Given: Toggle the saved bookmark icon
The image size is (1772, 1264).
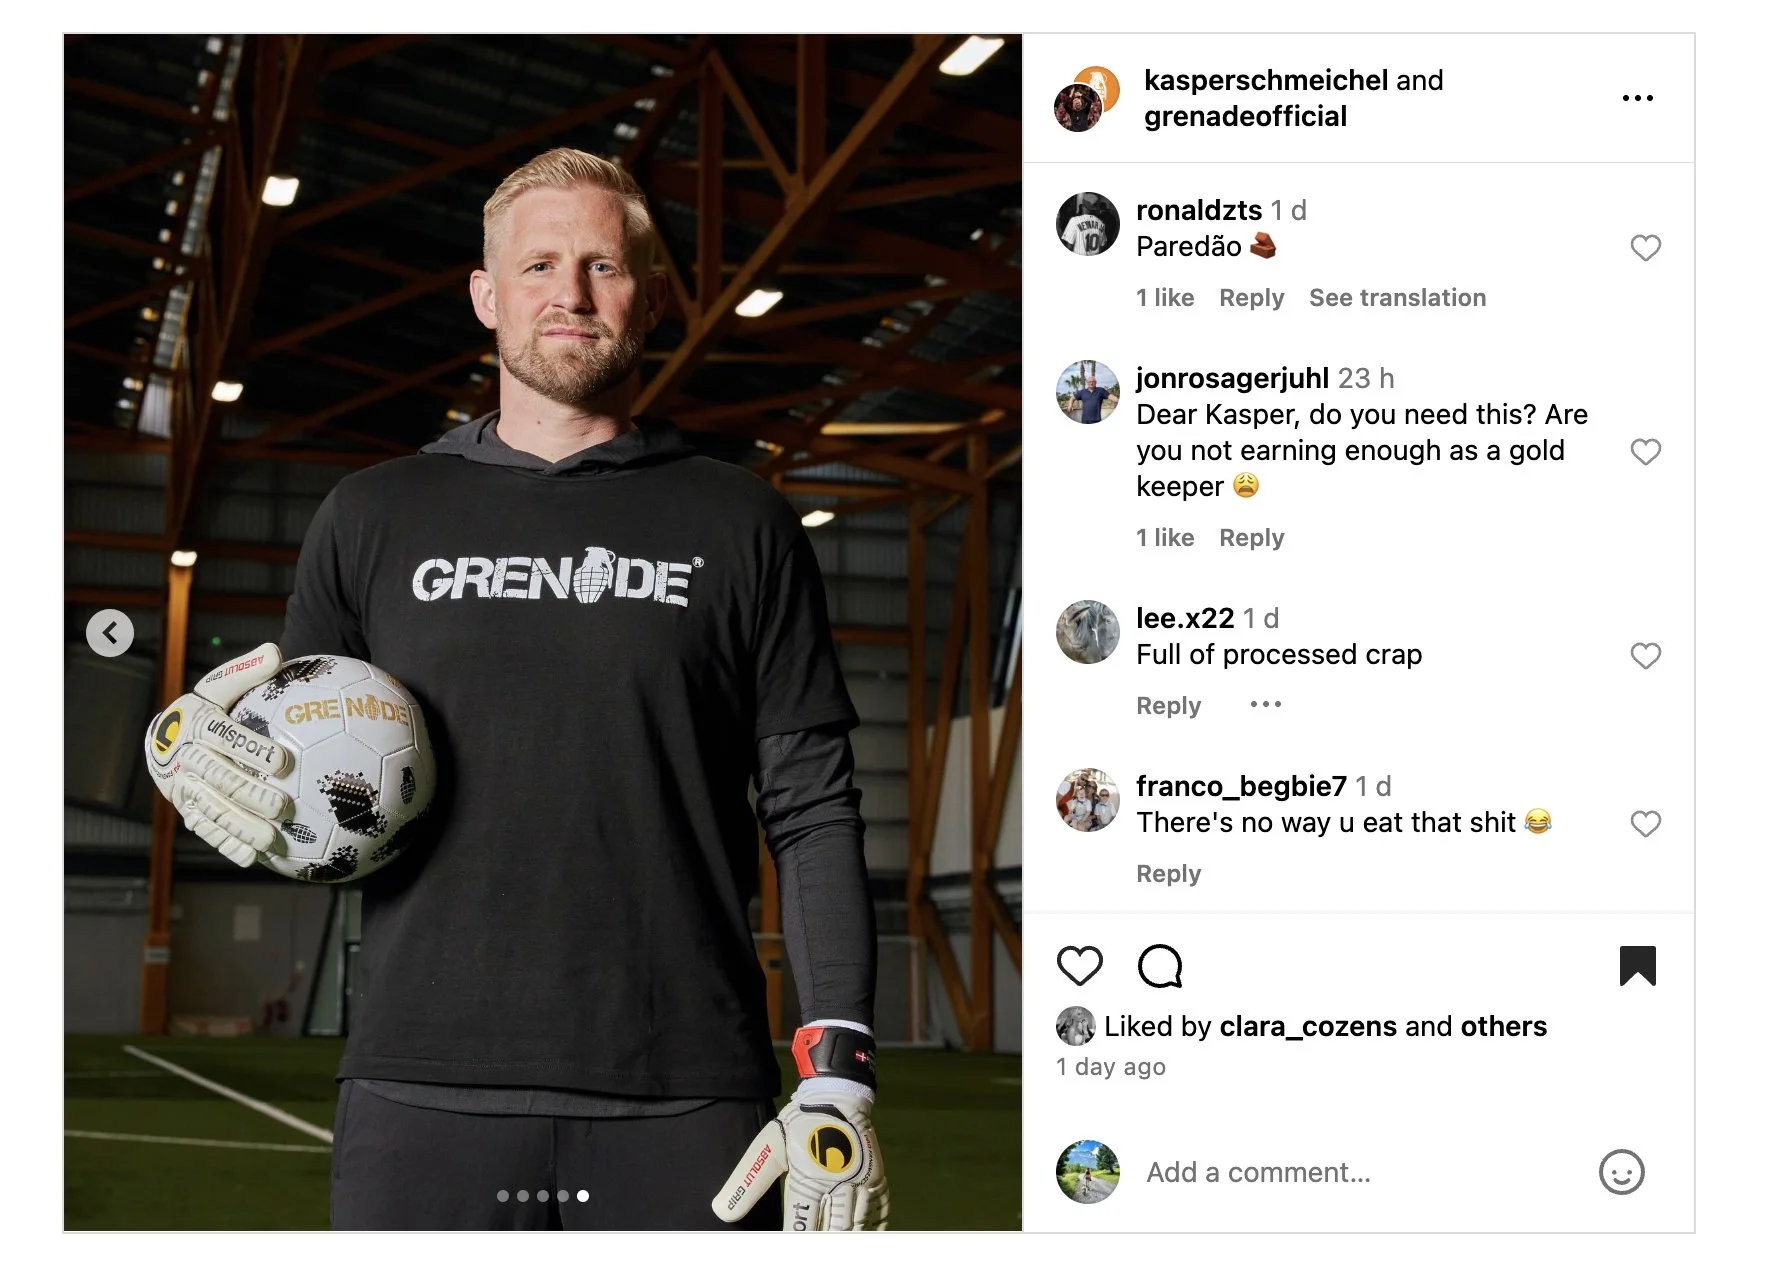Looking at the screenshot, I should [1637, 966].
